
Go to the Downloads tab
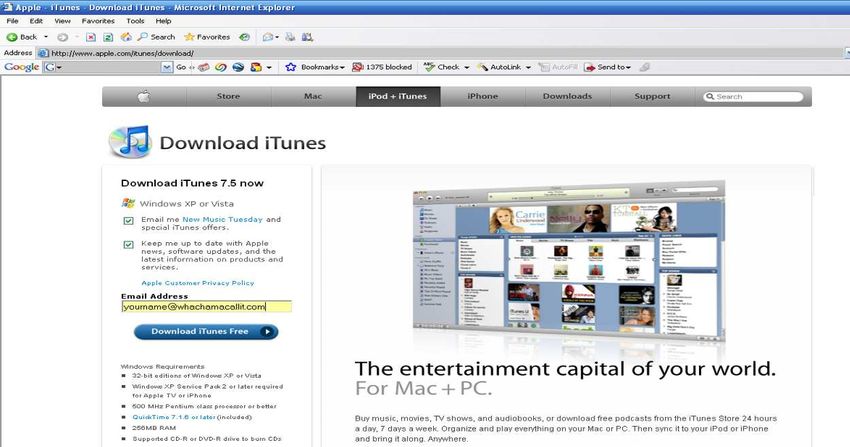pos(568,96)
